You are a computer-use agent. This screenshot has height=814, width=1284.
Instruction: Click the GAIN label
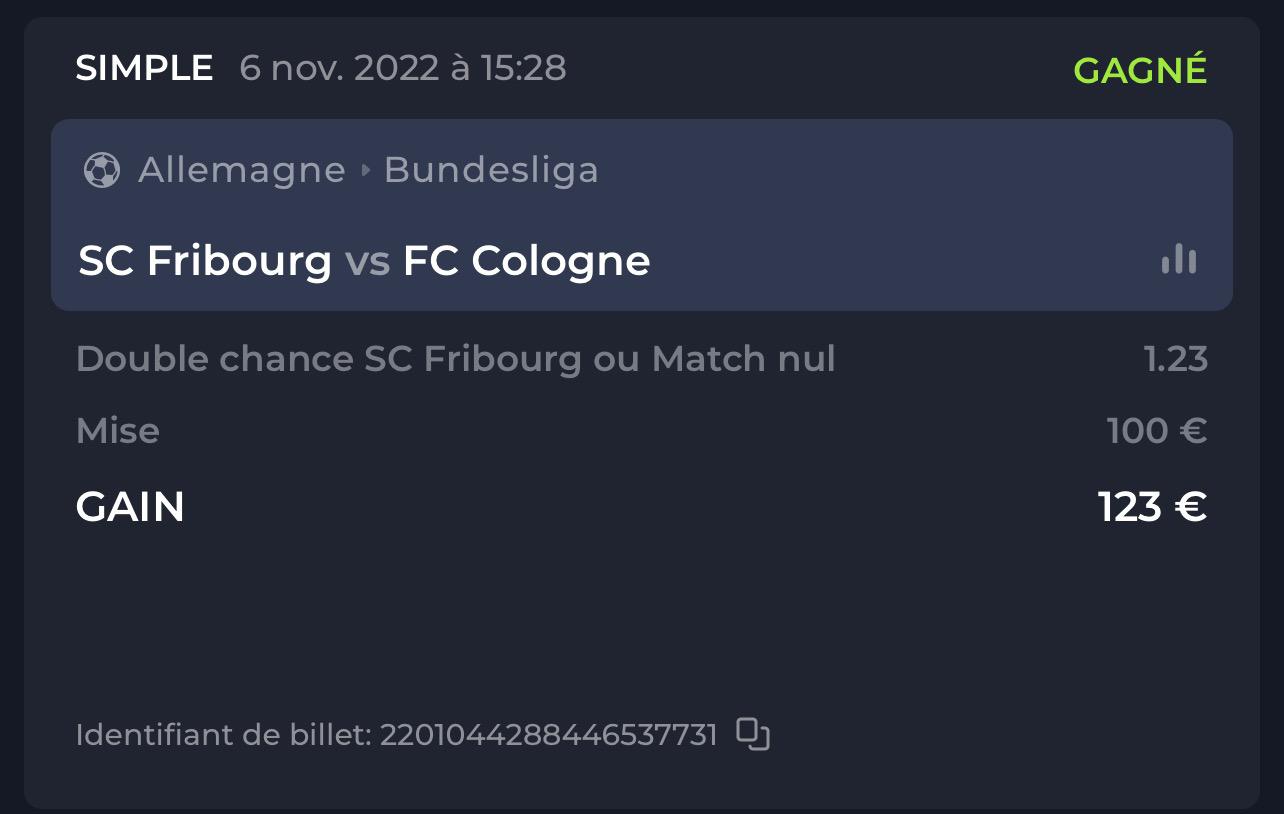coord(130,508)
